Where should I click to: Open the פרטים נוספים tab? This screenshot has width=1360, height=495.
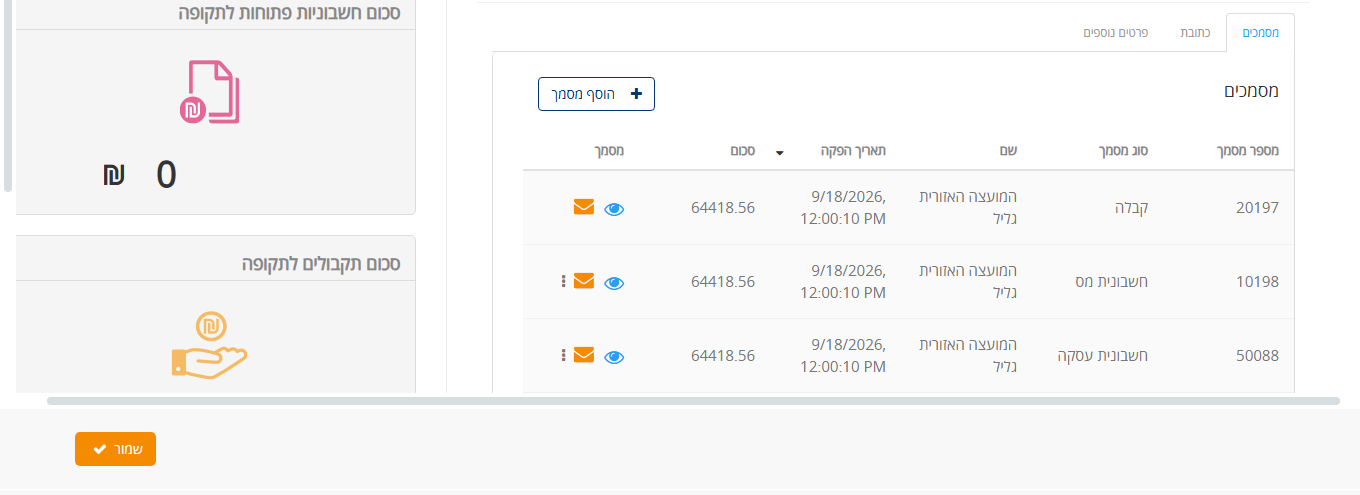(1115, 33)
